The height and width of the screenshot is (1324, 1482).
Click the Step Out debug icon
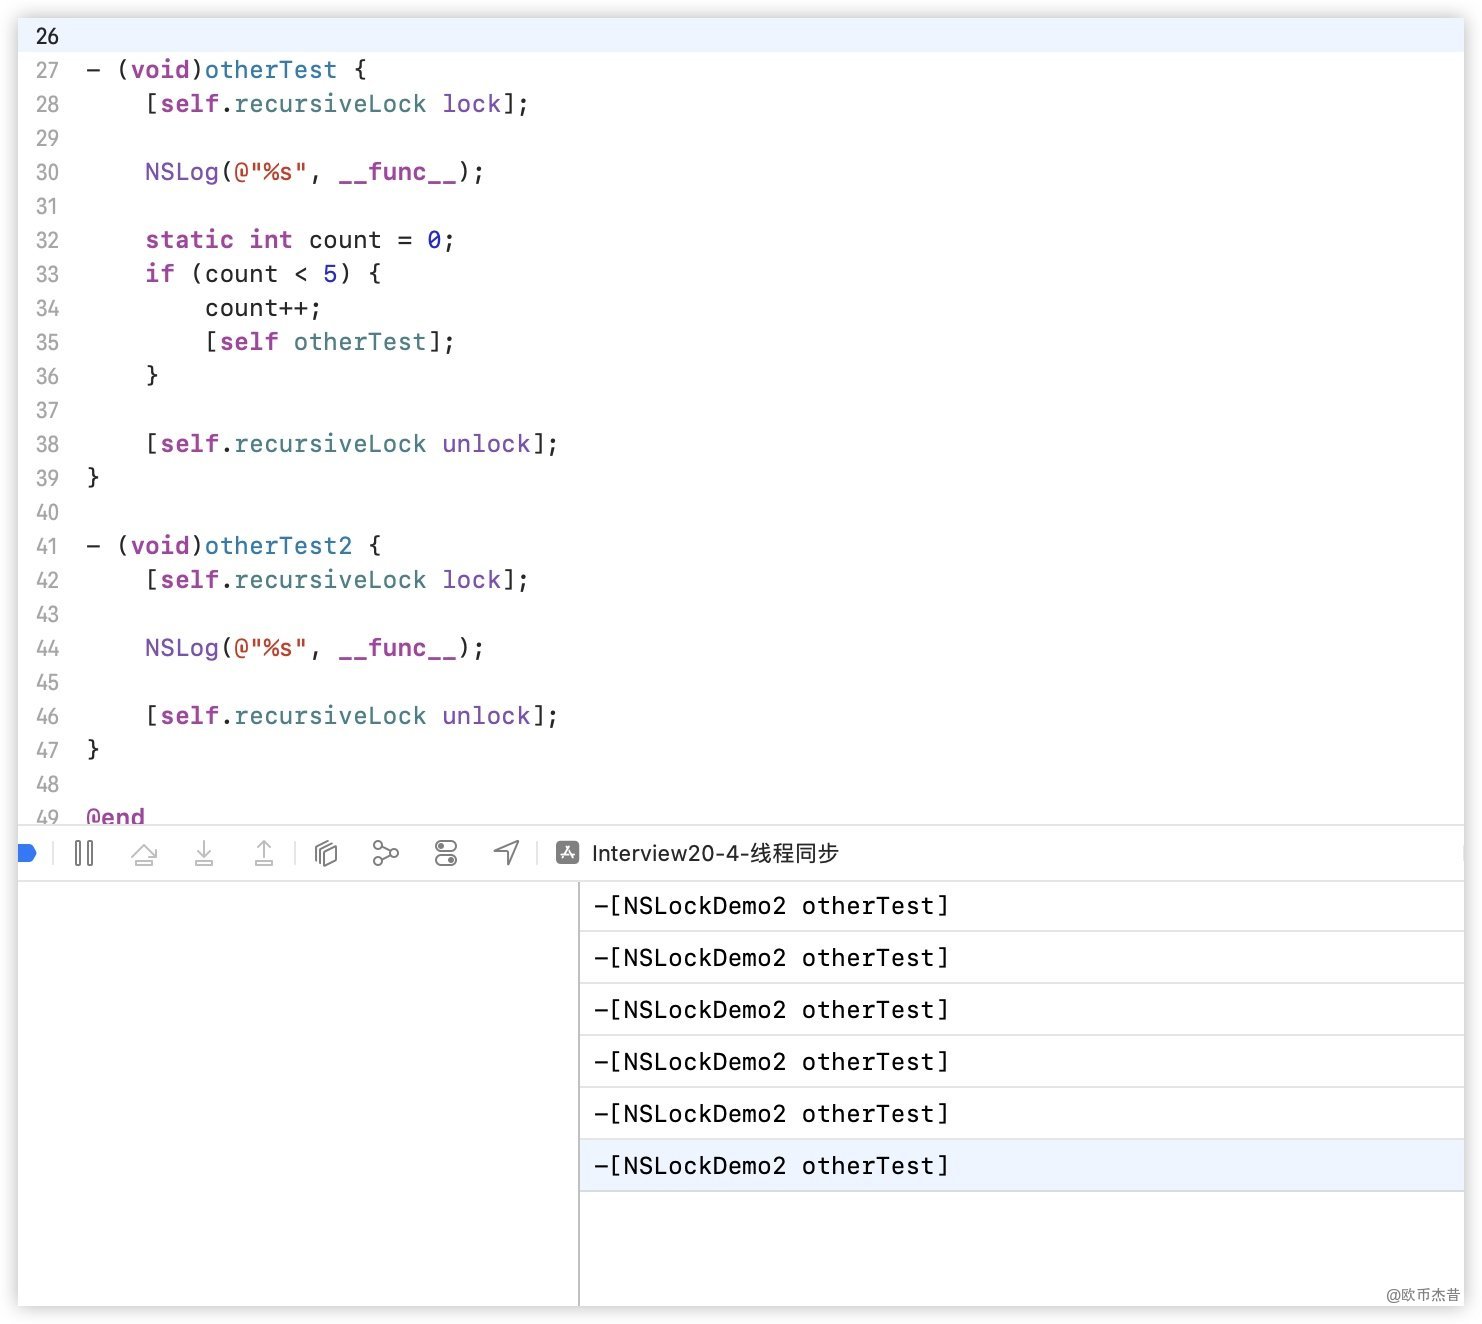pyautogui.click(x=264, y=853)
